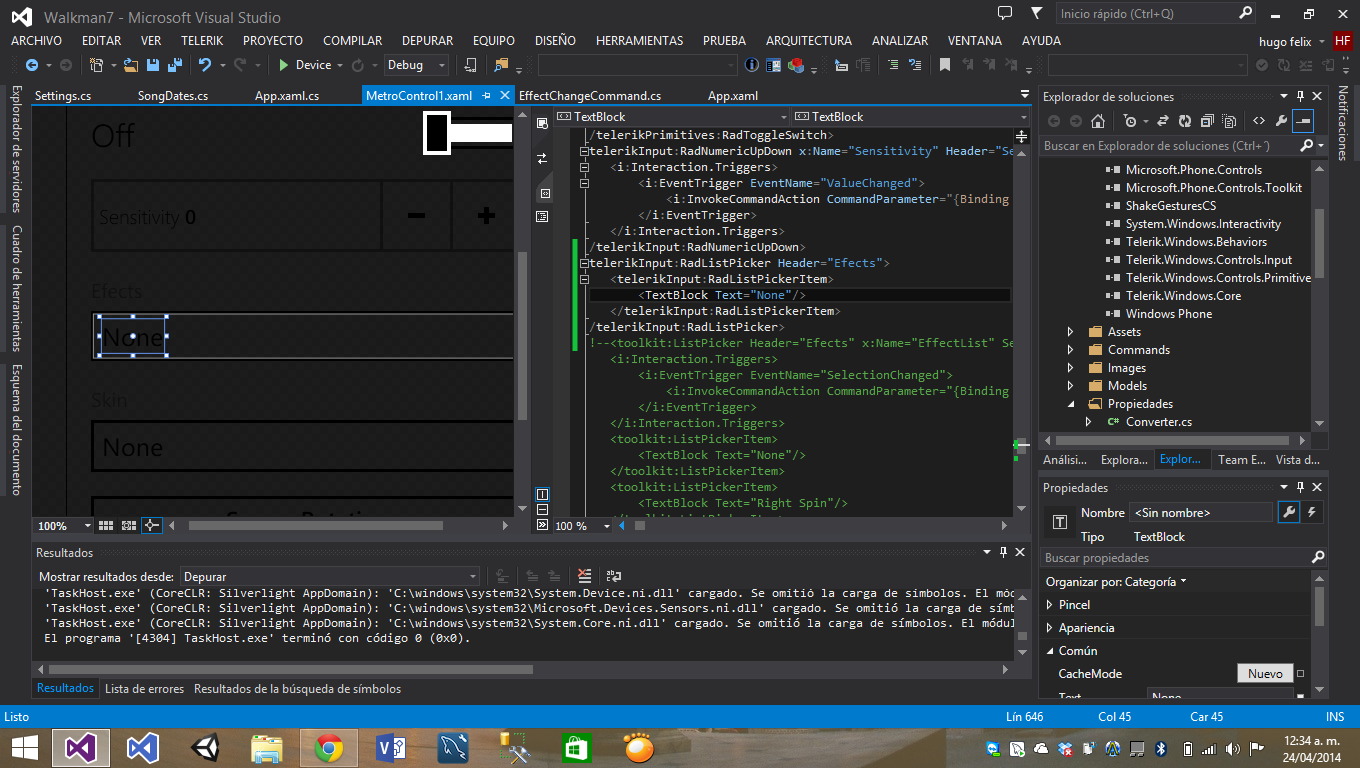Click Sync with Active Document icon
Screen dimensions: 1360x768
(x=1163, y=121)
